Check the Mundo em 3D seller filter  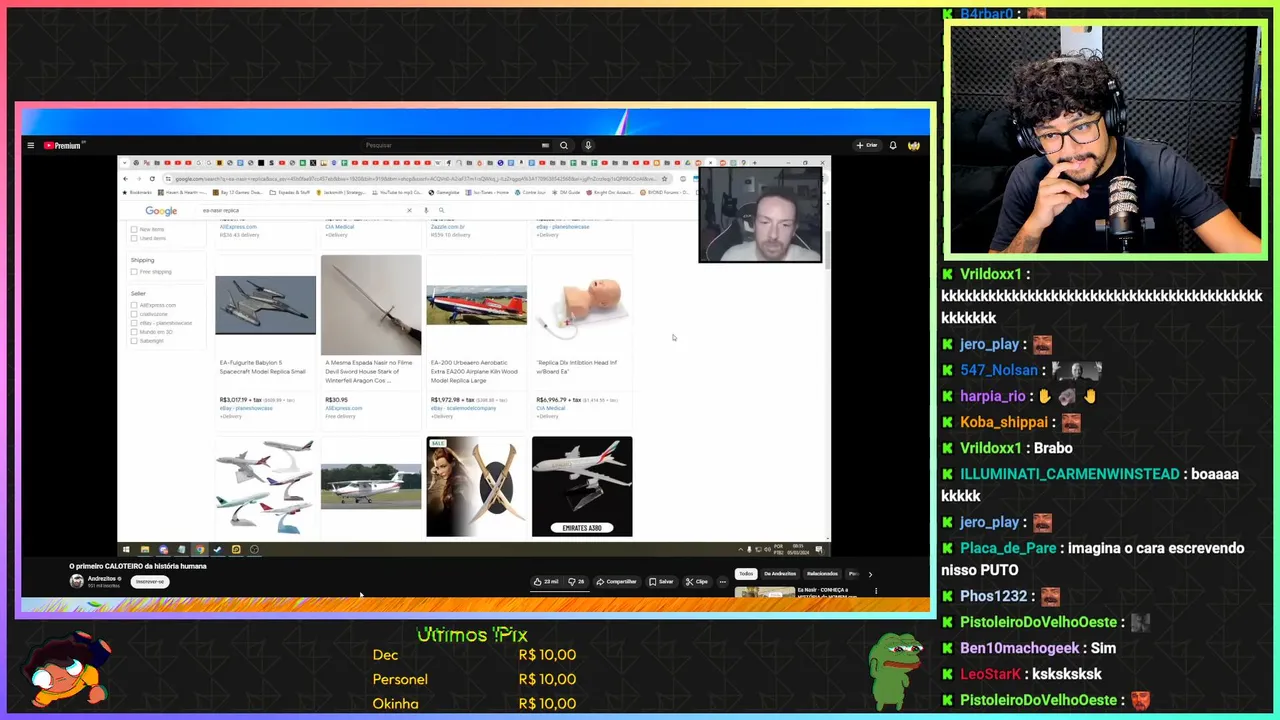click(134, 332)
